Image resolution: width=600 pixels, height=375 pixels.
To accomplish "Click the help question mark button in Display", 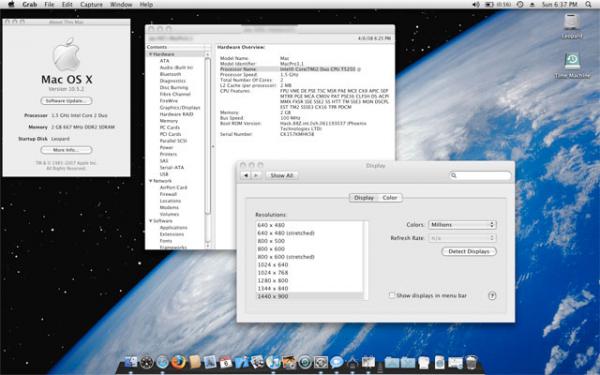I will pyautogui.click(x=492, y=295).
